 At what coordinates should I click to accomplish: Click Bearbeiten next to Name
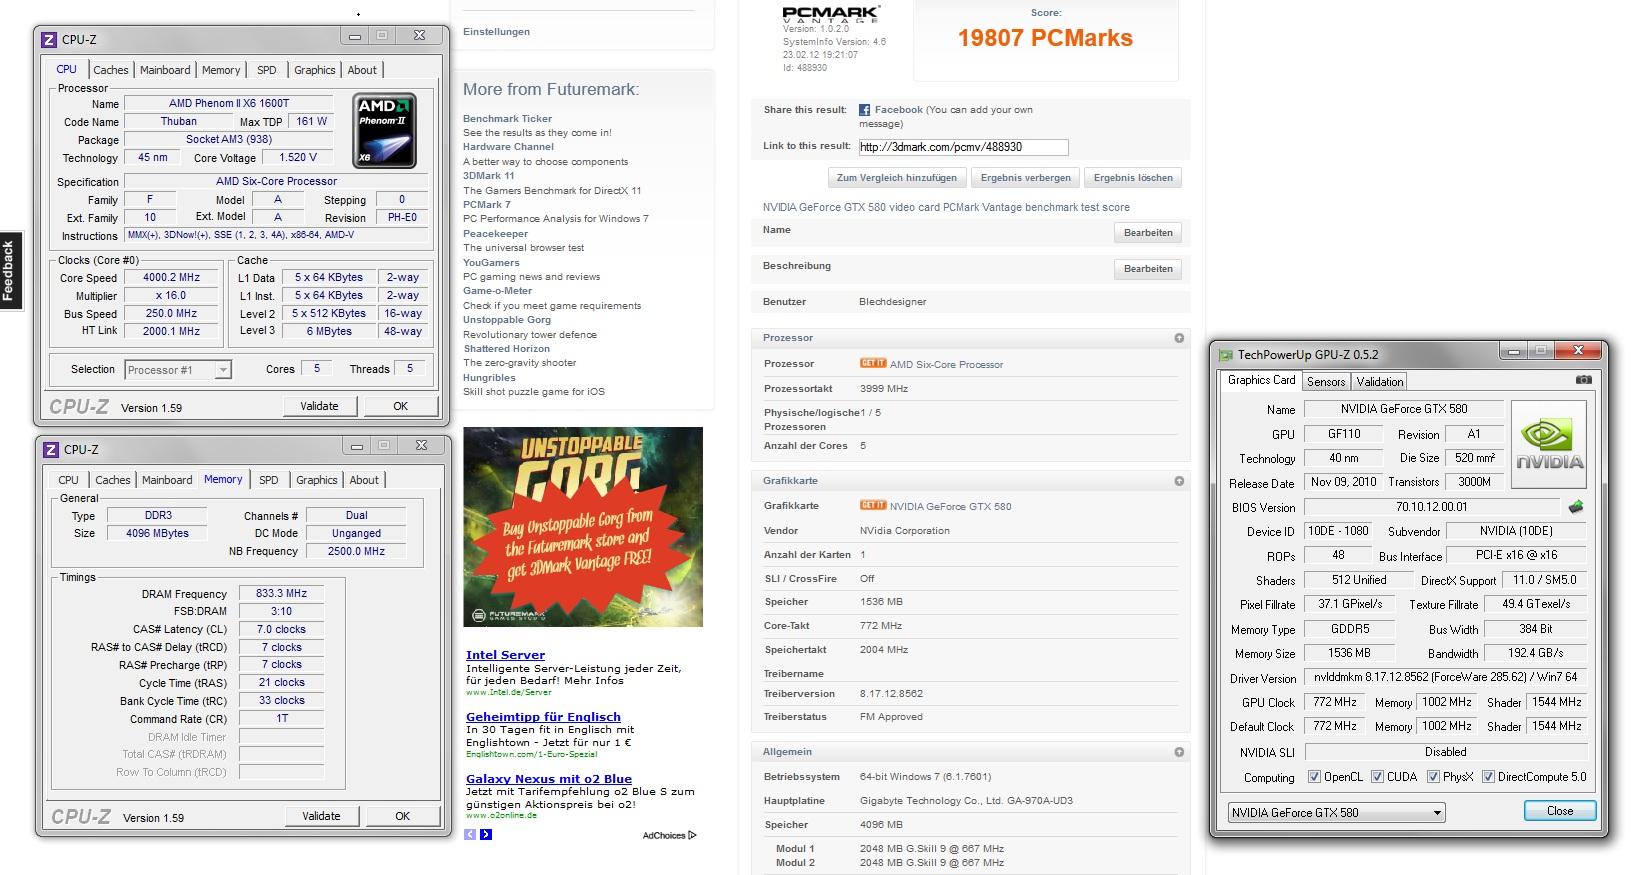point(1148,233)
